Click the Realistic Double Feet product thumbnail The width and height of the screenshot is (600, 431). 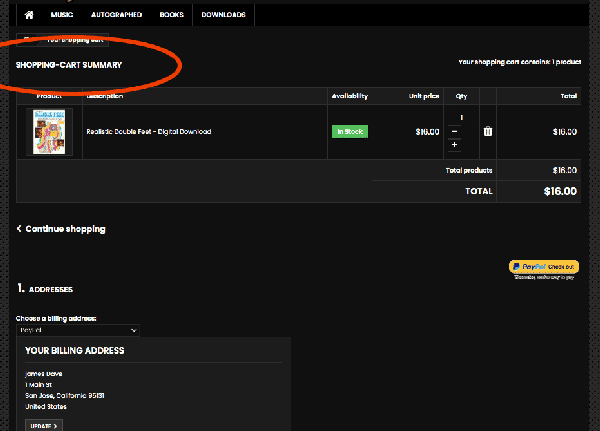click(49, 132)
